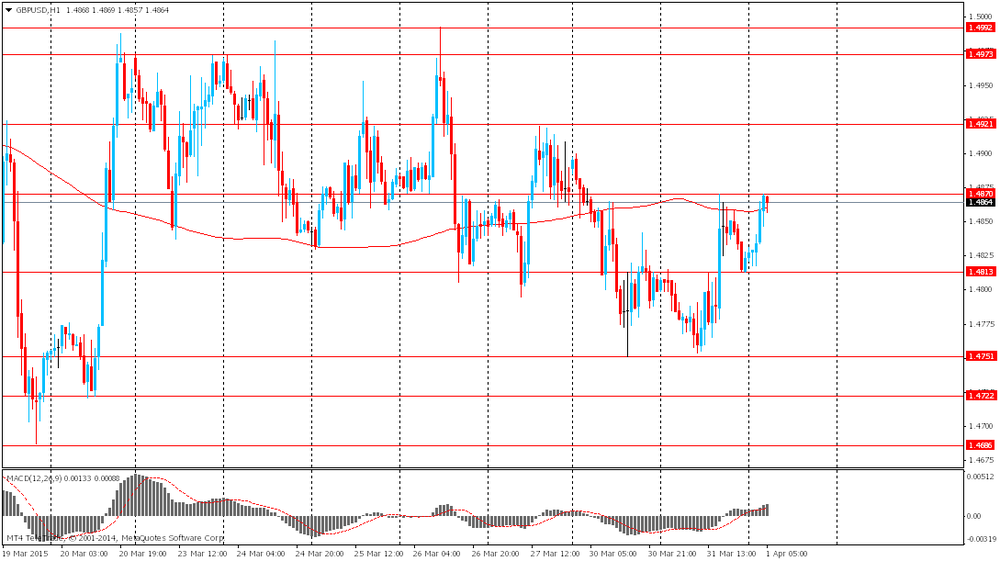Screen dimensions: 1000x561
Task: Select the 1.4870 red level label
Action: pyautogui.click(x=980, y=194)
